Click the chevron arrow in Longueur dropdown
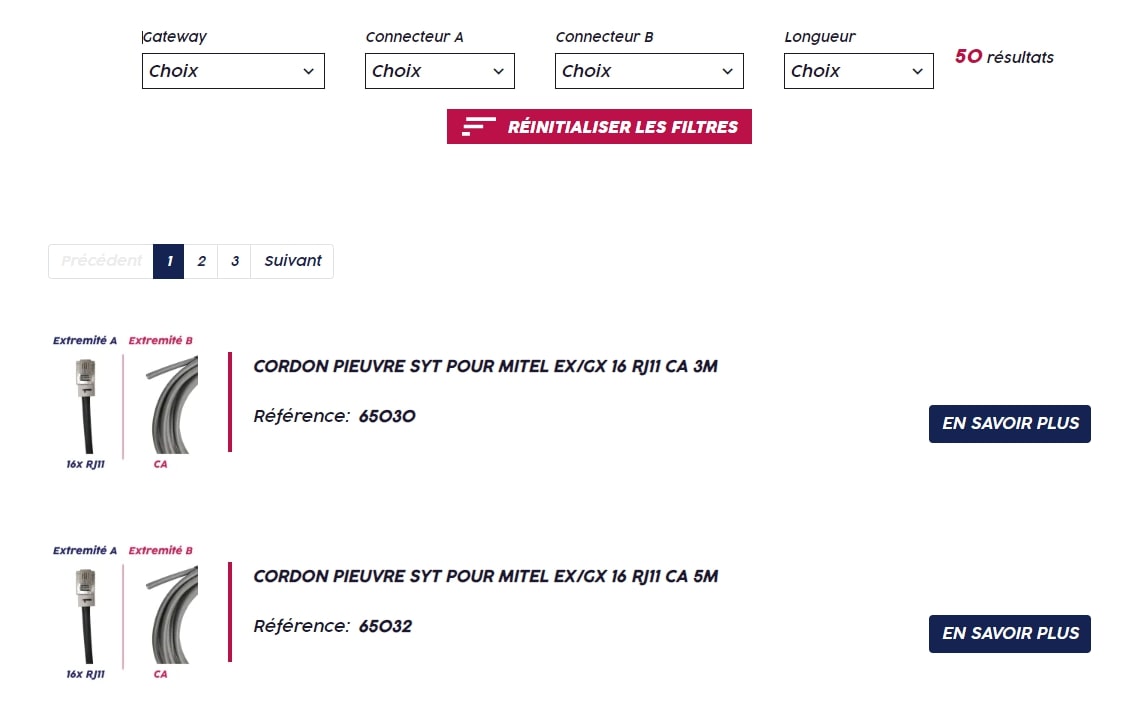 click(x=917, y=71)
